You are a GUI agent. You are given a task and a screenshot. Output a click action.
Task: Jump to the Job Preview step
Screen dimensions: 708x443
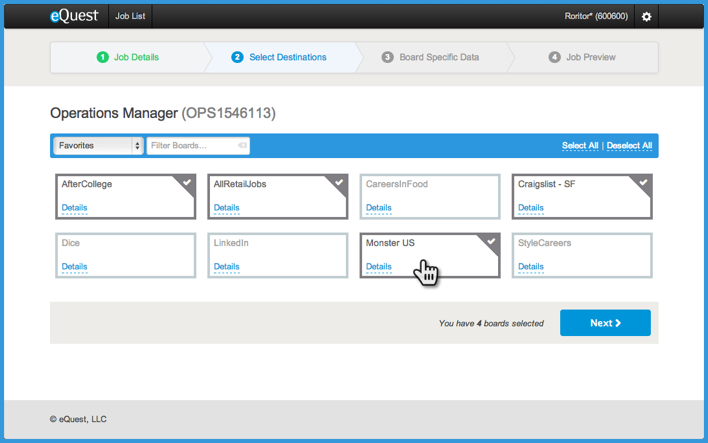(582, 57)
